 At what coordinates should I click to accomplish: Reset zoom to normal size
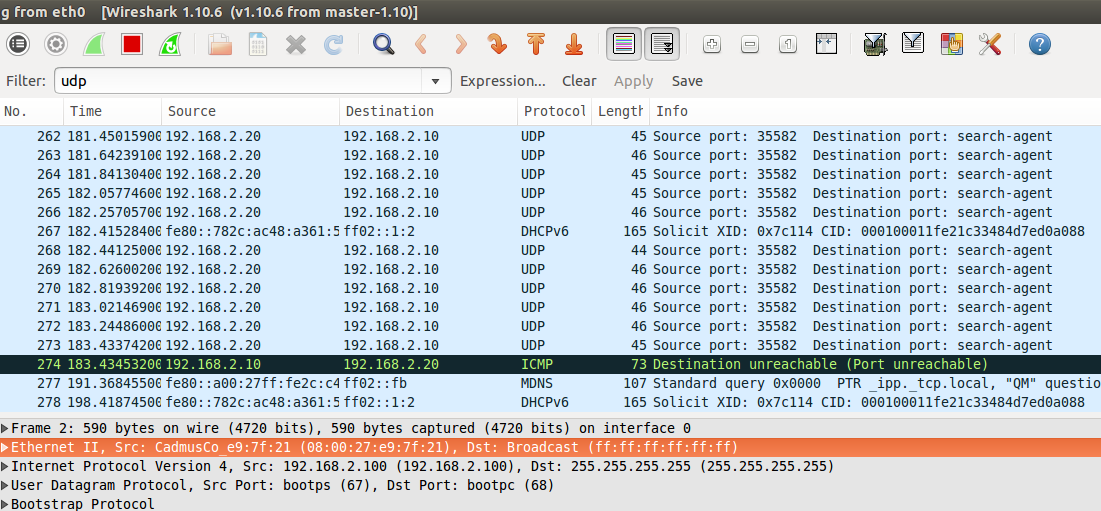(788, 44)
